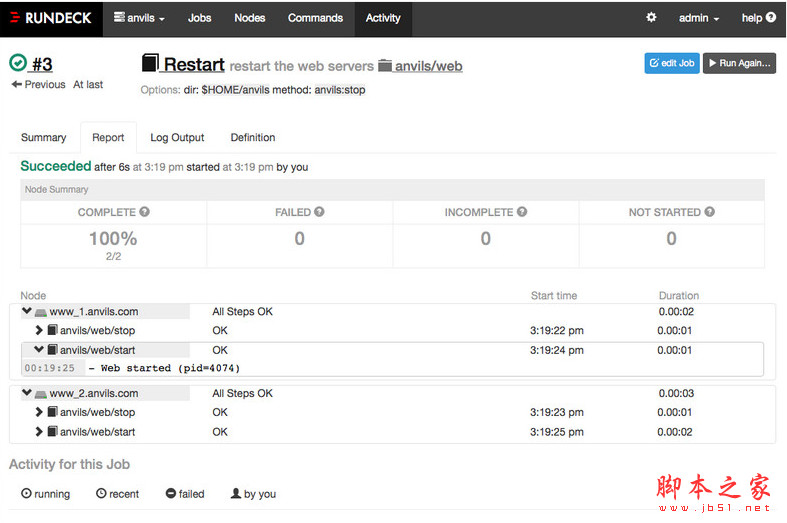Open the Restart job title link
The image size is (787, 523).
194,65
